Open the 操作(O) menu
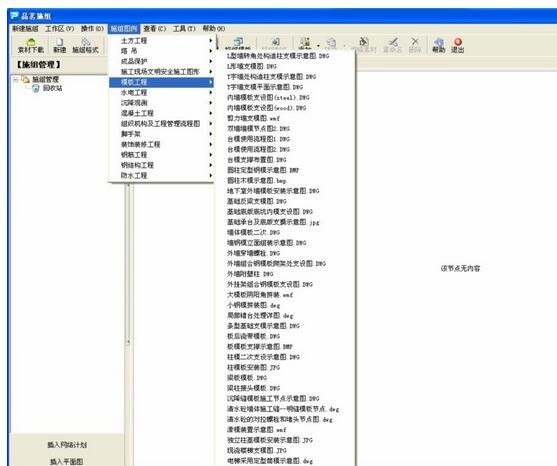This screenshot has width=557, height=466. 92,28
